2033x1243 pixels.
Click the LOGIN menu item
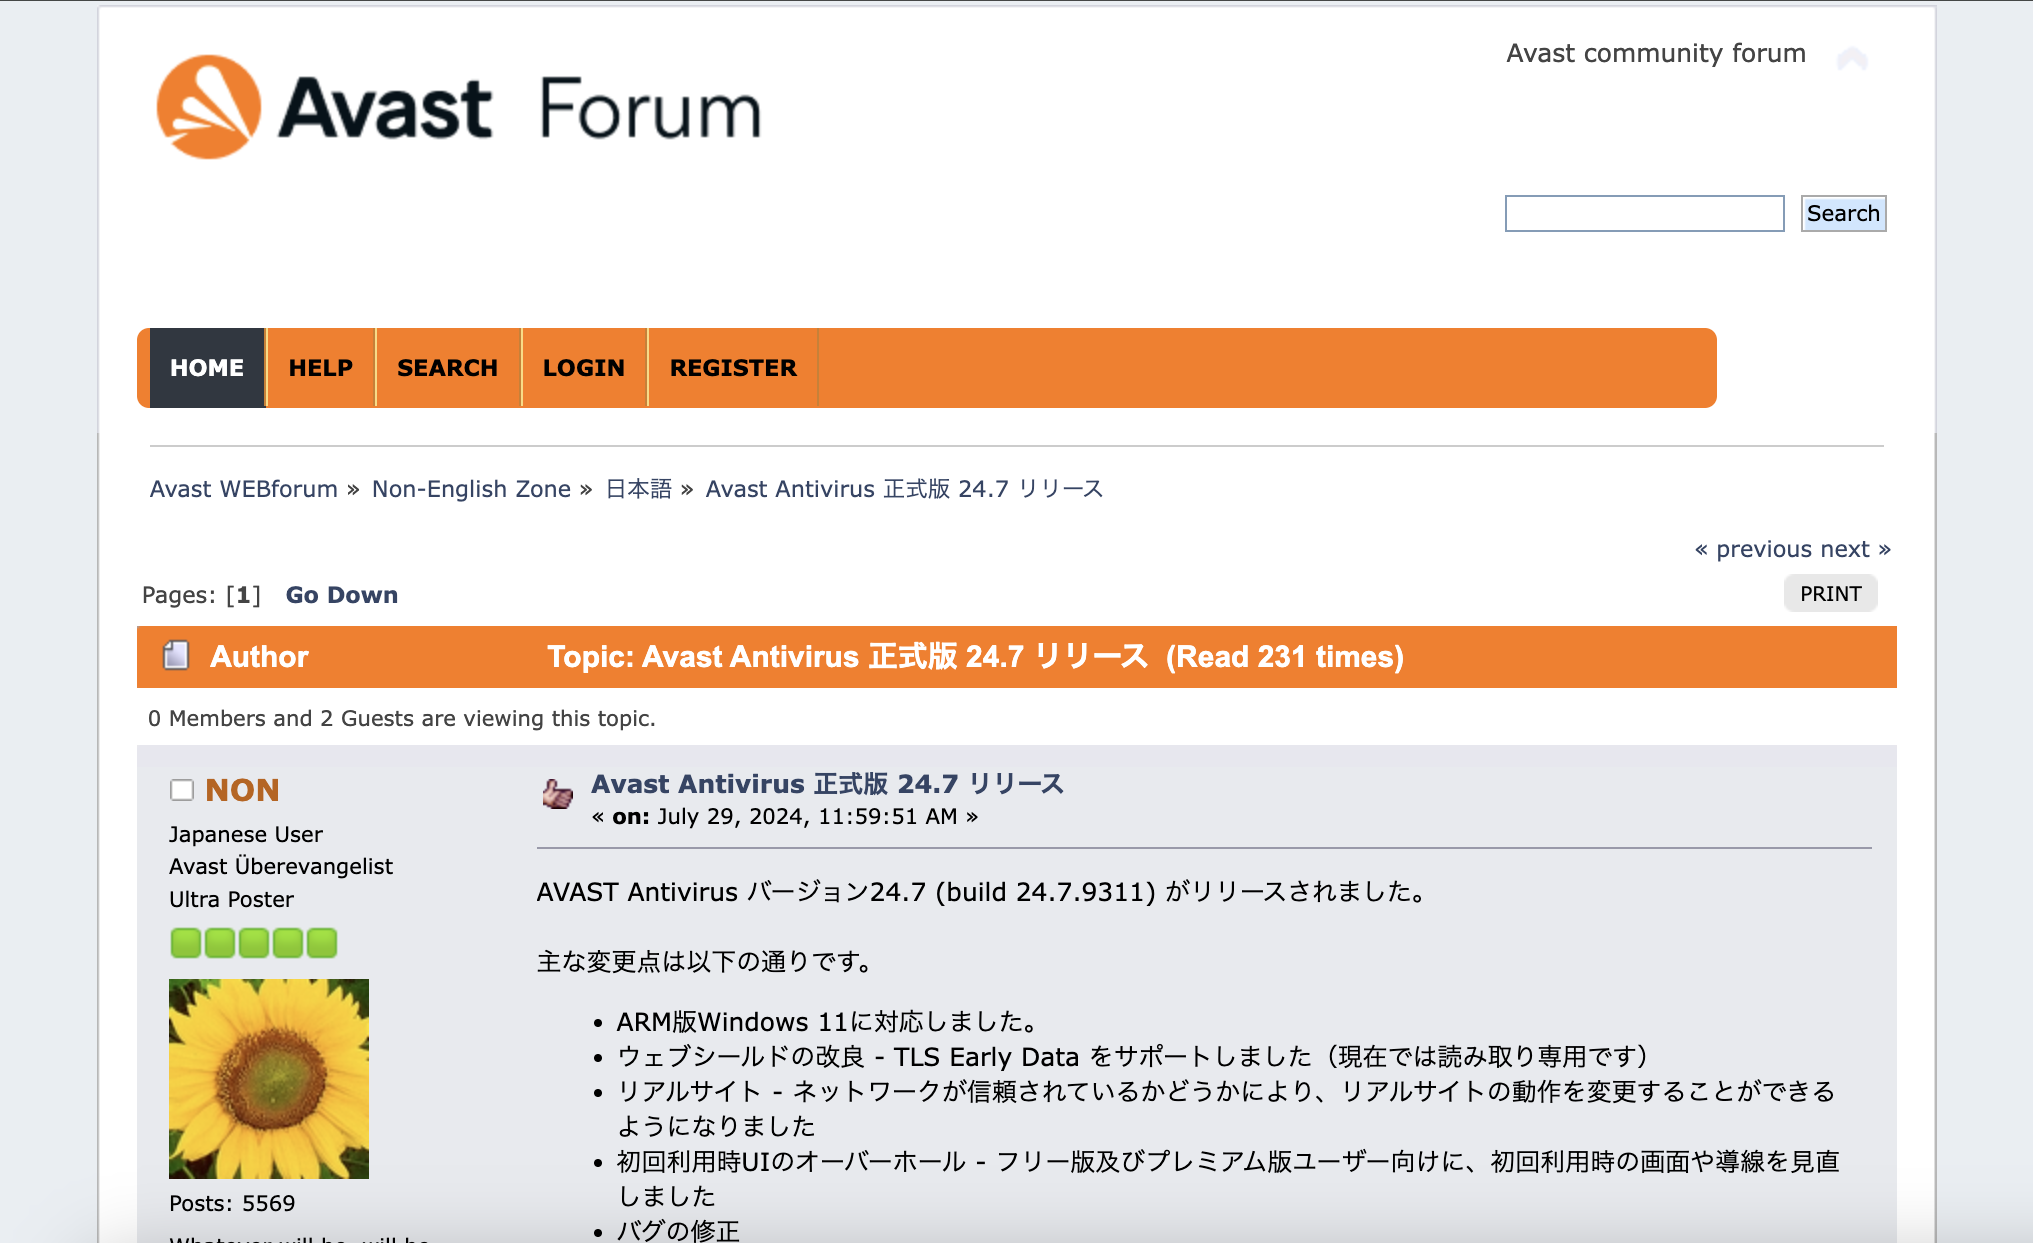[x=584, y=367]
